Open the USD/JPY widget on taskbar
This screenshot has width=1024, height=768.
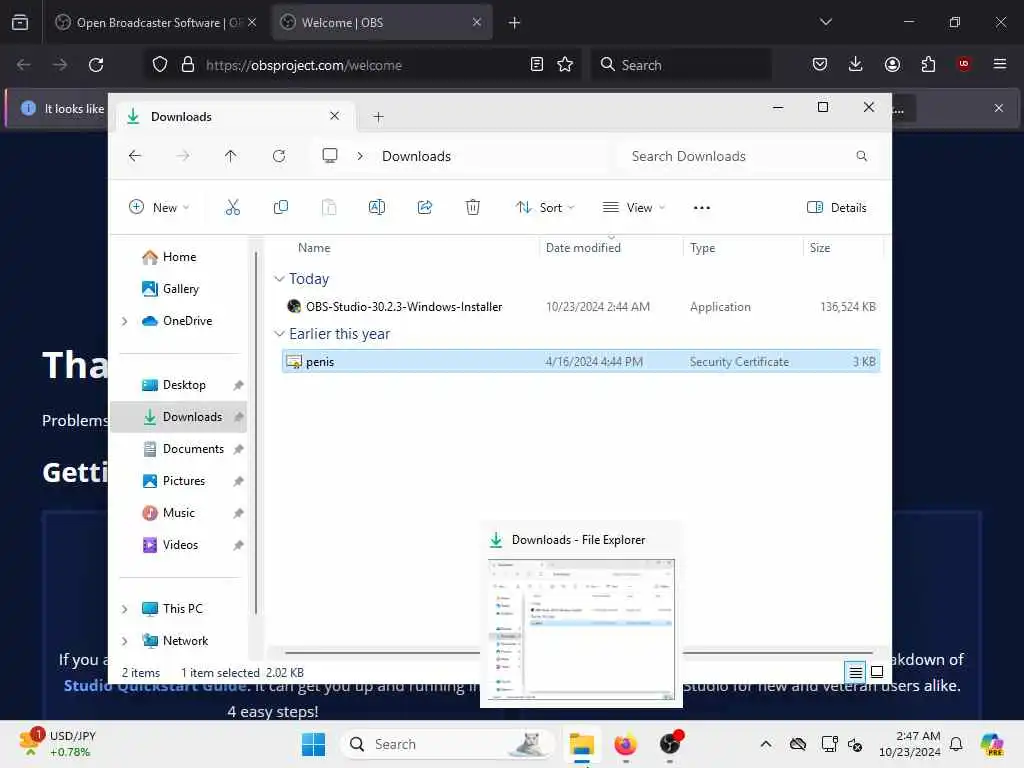click(57, 743)
